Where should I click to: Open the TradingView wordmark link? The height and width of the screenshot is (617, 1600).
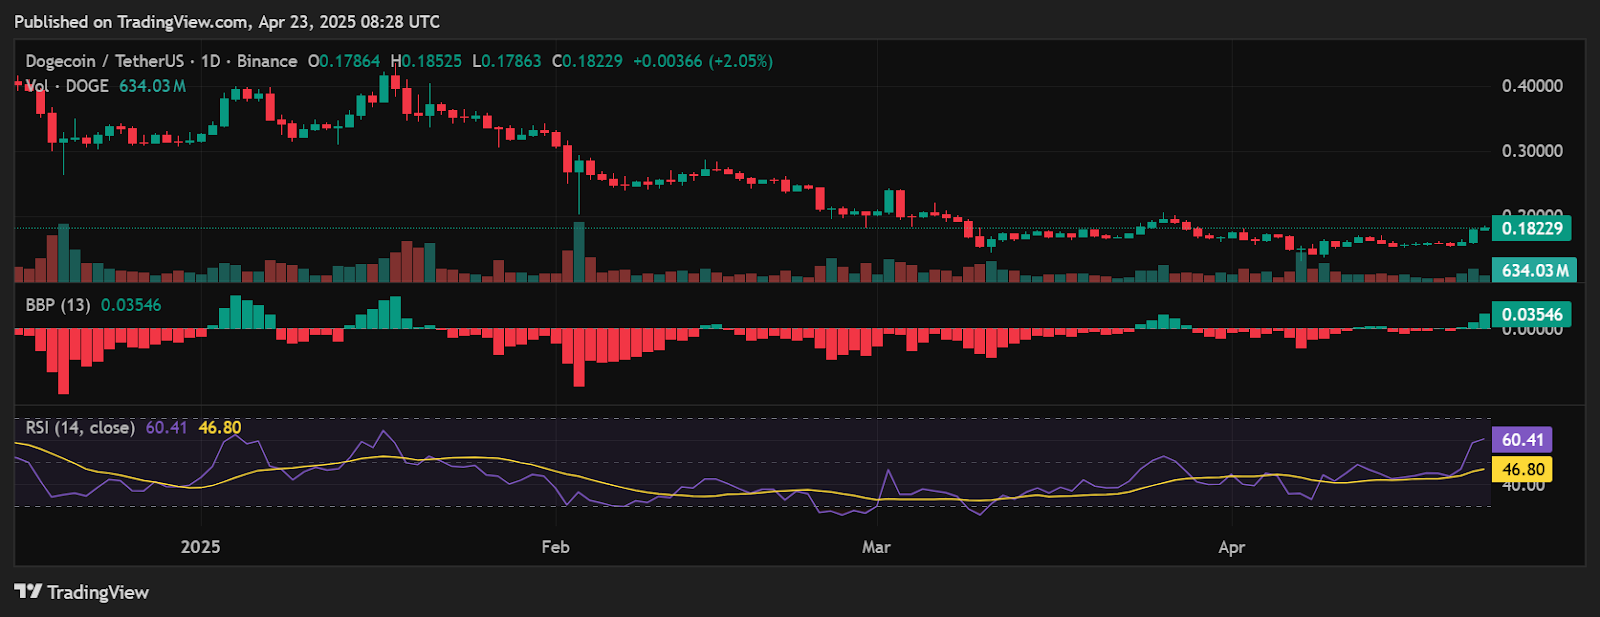click(98, 593)
